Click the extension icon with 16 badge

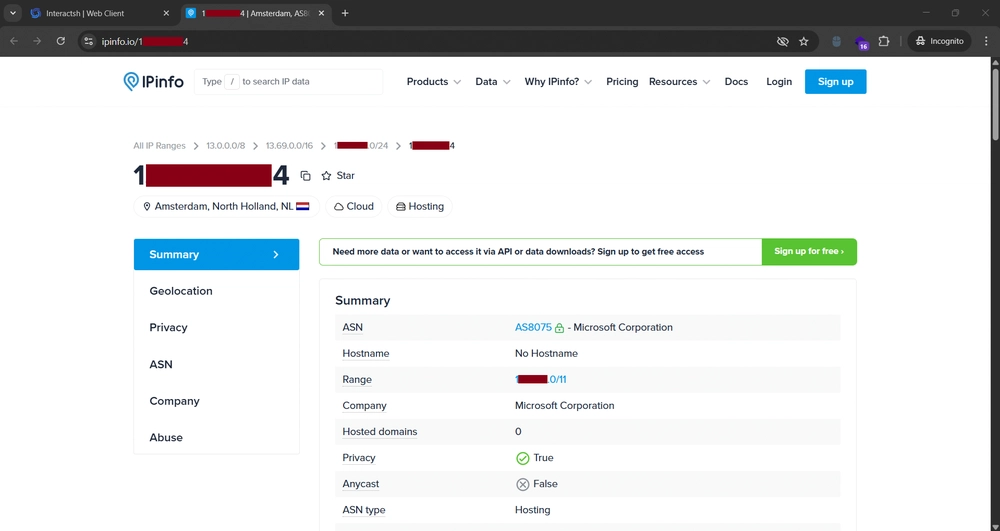861,42
